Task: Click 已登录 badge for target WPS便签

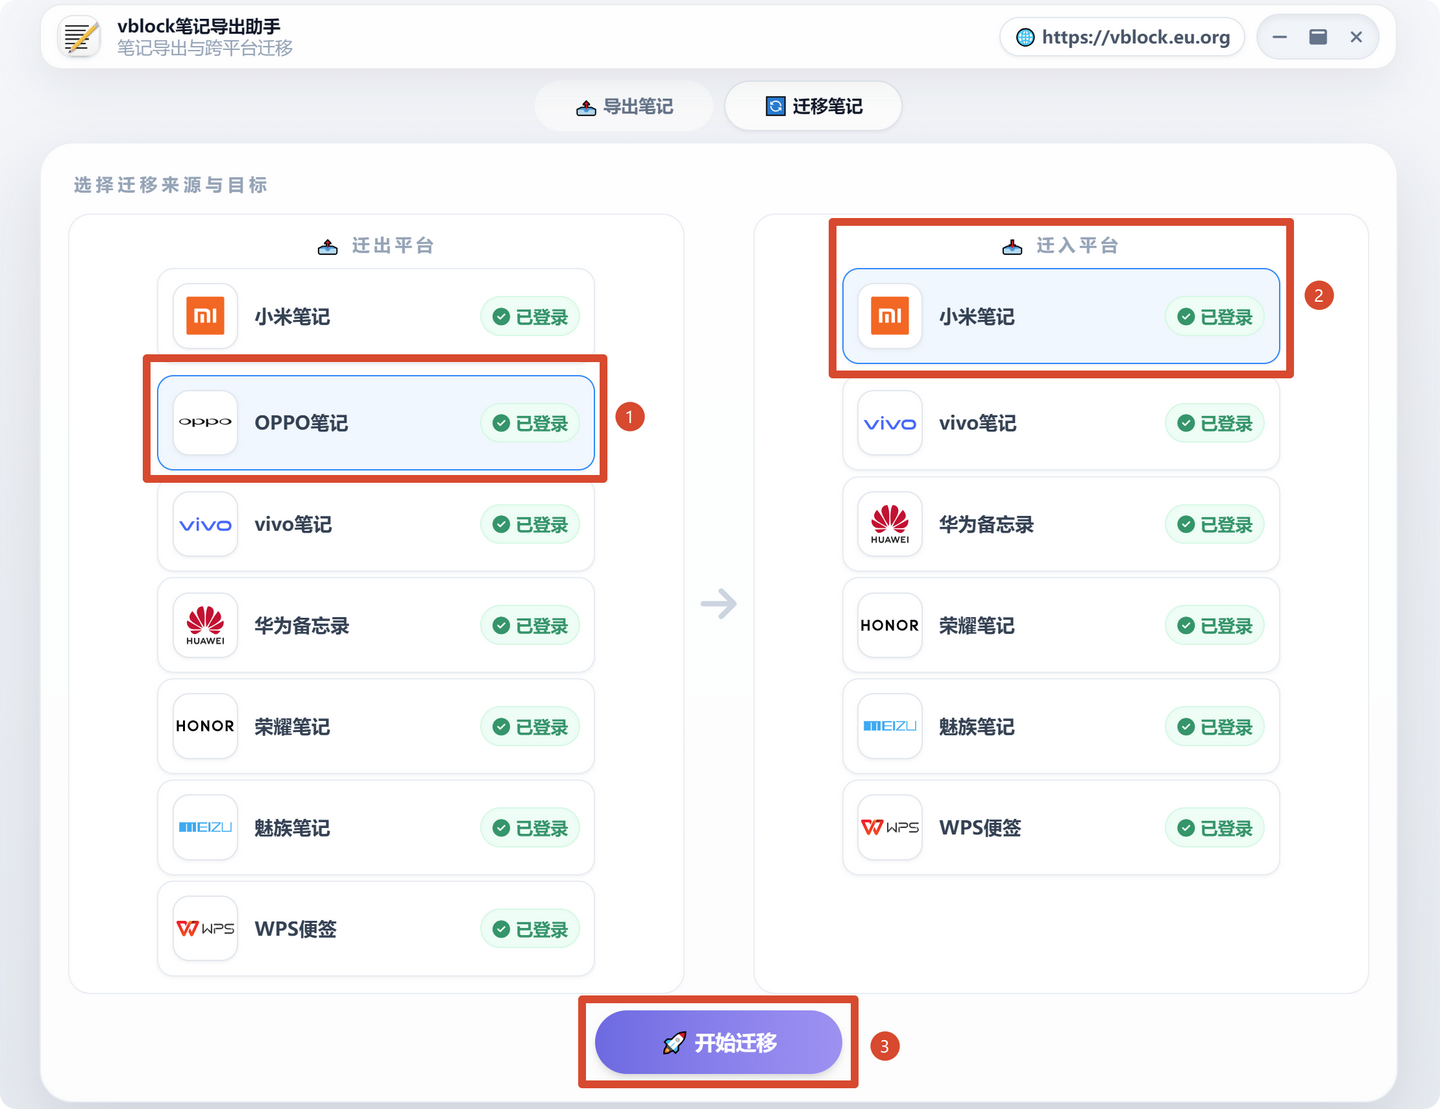Action: click(x=1215, y=828)
